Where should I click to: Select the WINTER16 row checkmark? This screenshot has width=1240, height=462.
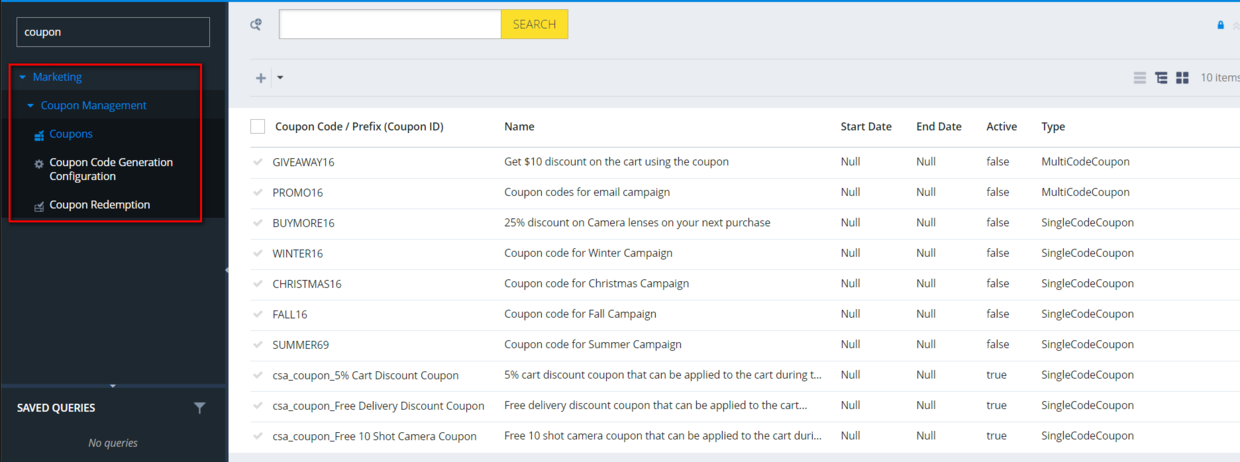click(x=258, y=253)
